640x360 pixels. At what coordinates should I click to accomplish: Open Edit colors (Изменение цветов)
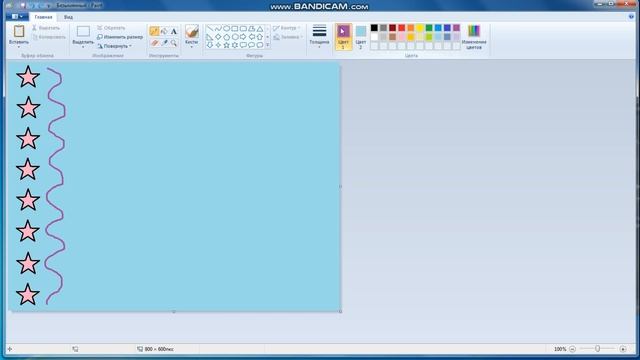click(x=474, y=37)
